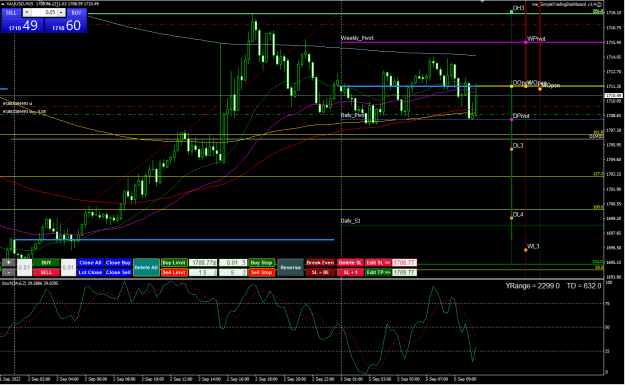Select the cyan DH3 level marker

point(512,12)
